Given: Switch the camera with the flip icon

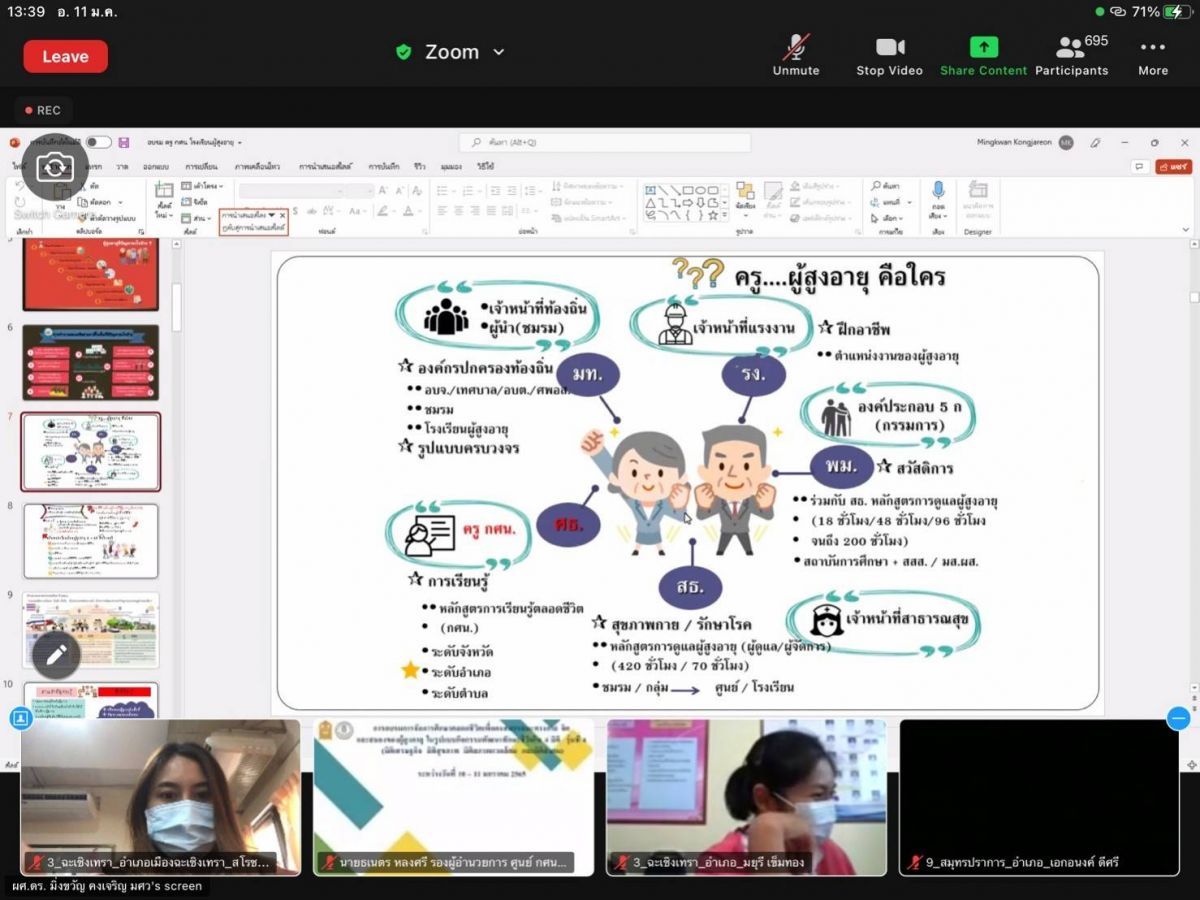Looking at the screenshot, I should 55,167.
